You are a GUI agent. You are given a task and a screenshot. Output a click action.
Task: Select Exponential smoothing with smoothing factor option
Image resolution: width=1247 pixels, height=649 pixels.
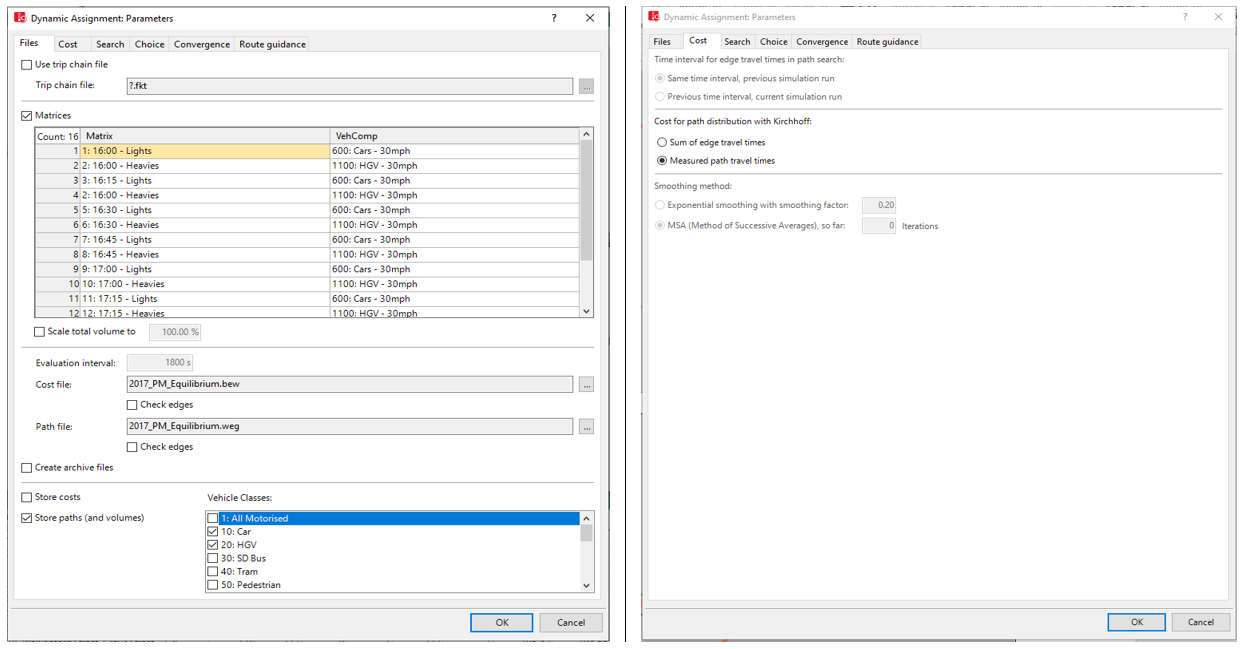pos(659,205)
